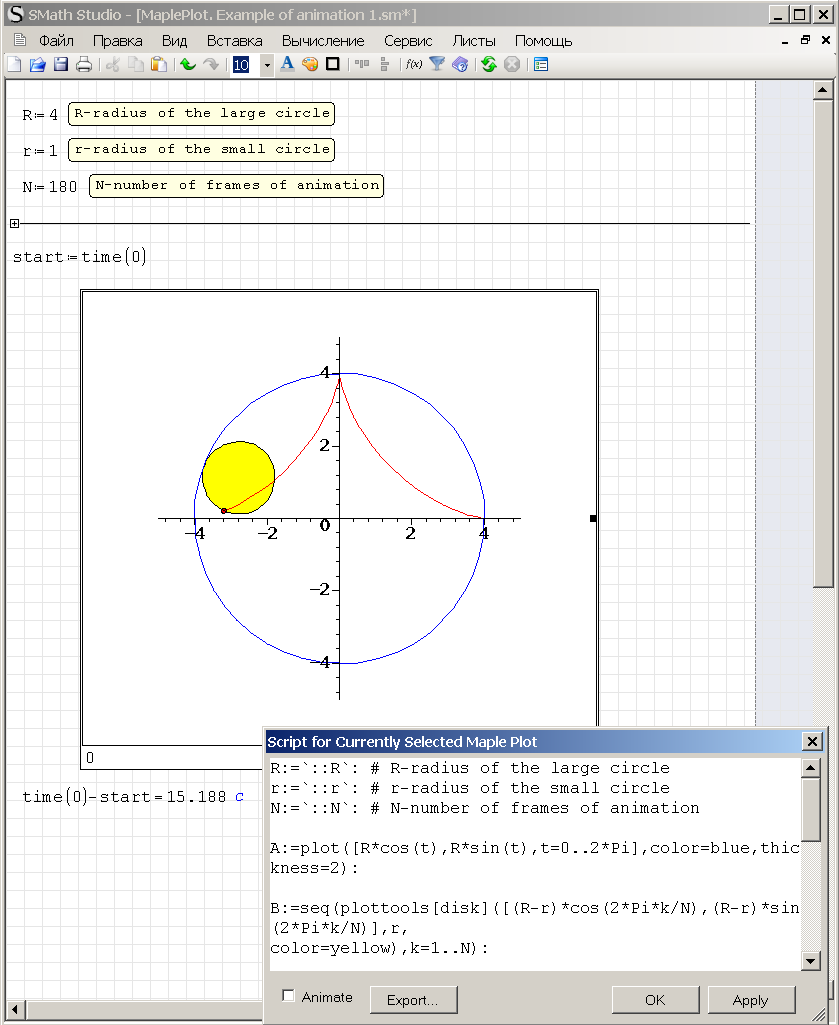Open the Вставка menu
839x1025 pixels.
tap(235, 41)
